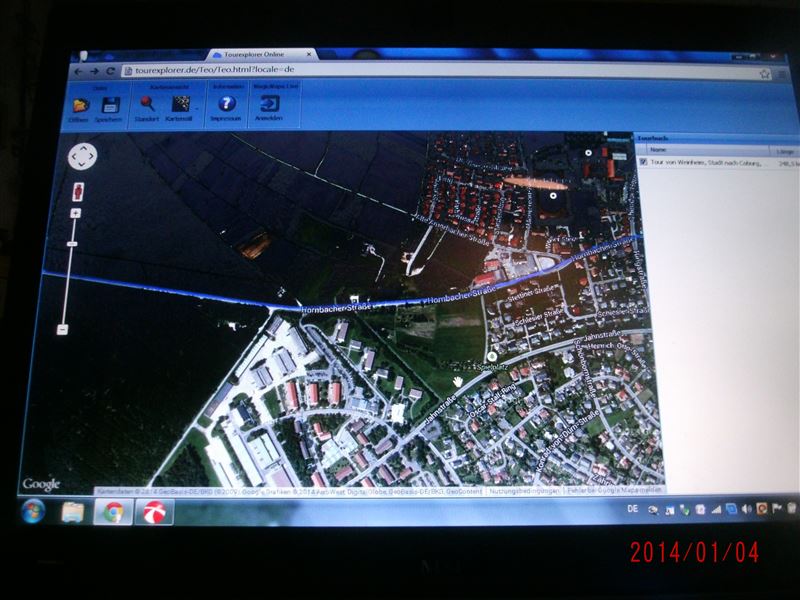Sort by the Länge column header

point(783,150)
